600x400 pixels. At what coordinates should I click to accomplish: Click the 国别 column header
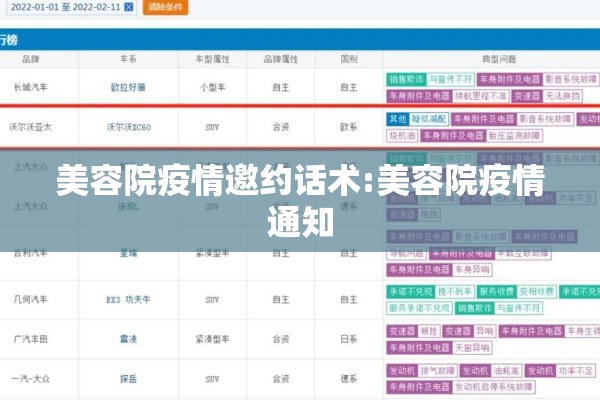(349, 59)
